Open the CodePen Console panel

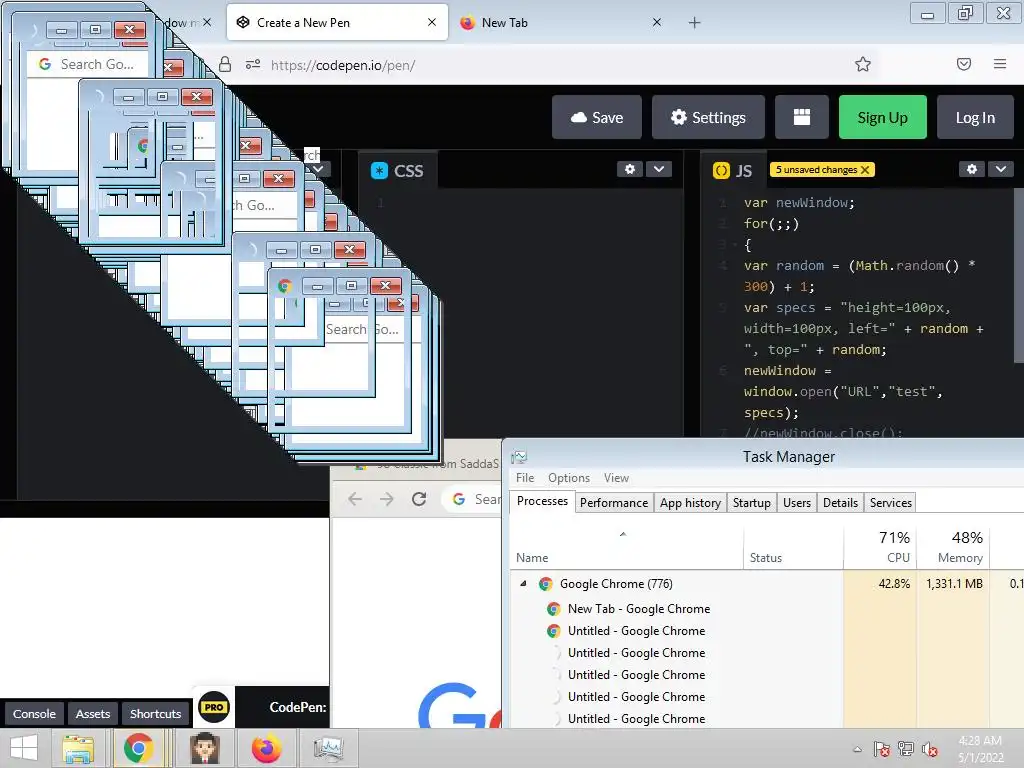pos(34,714)
